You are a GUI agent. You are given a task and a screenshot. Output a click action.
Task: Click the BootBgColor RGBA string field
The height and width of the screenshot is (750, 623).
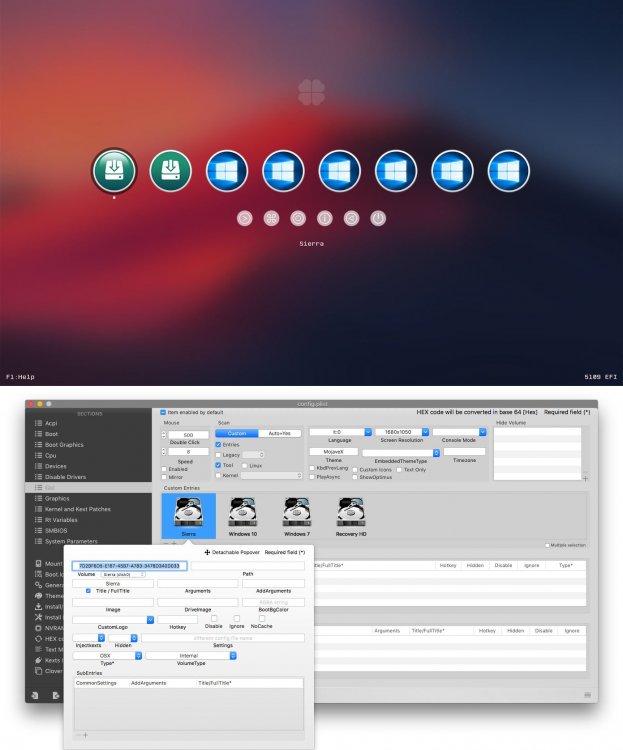click(x=273, y=602)
